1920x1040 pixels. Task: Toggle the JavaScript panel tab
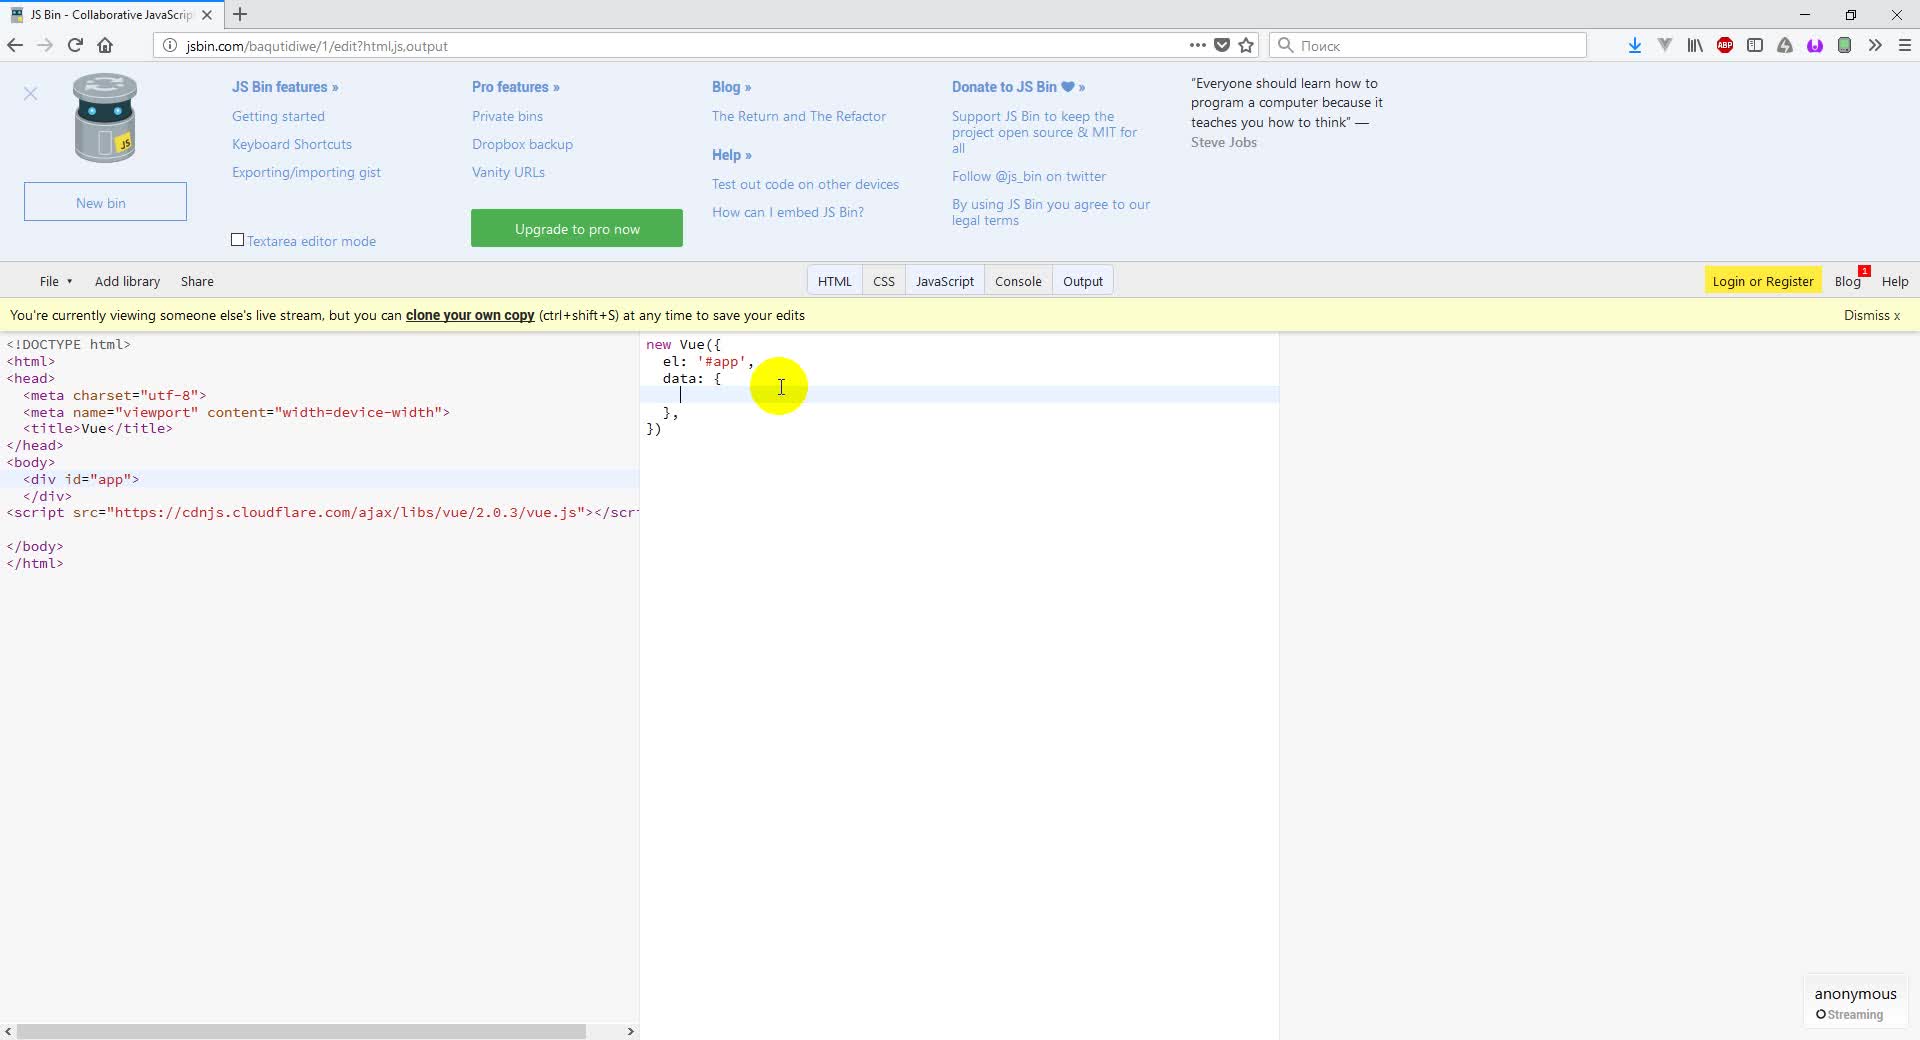pyautogui.click(x=945, y=281)
